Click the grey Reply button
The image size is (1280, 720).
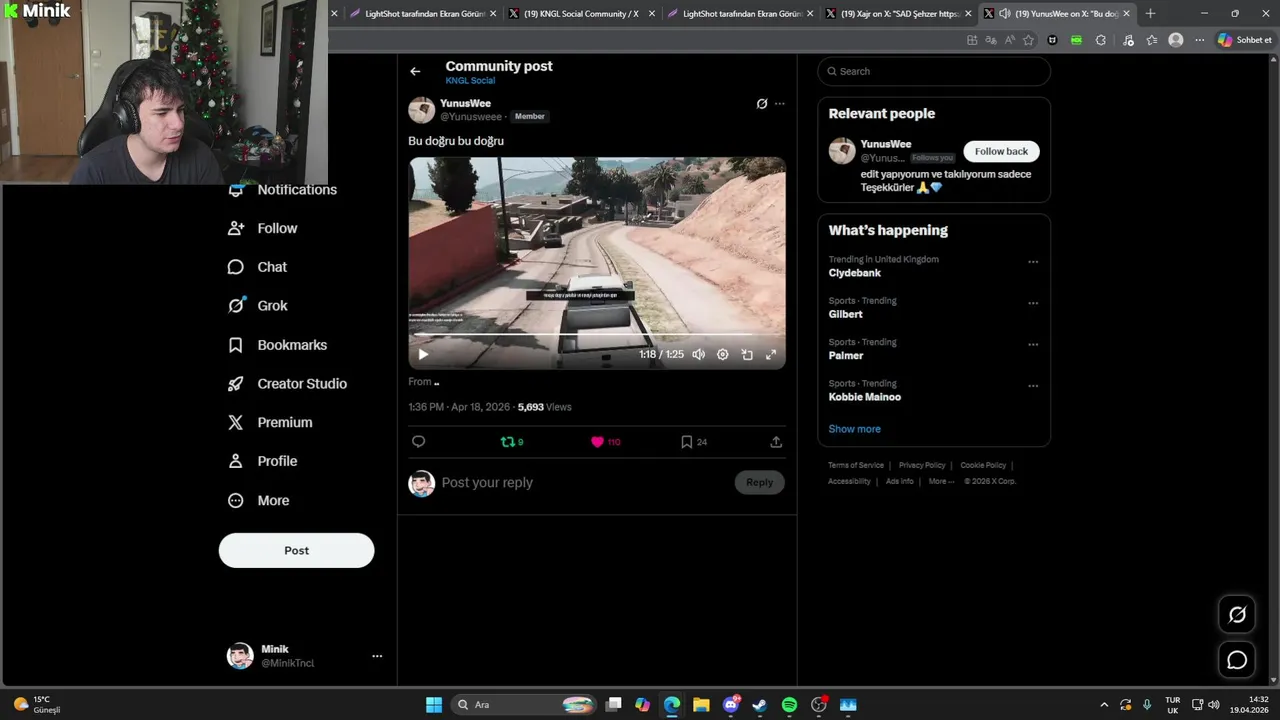[x=759, y=482]
